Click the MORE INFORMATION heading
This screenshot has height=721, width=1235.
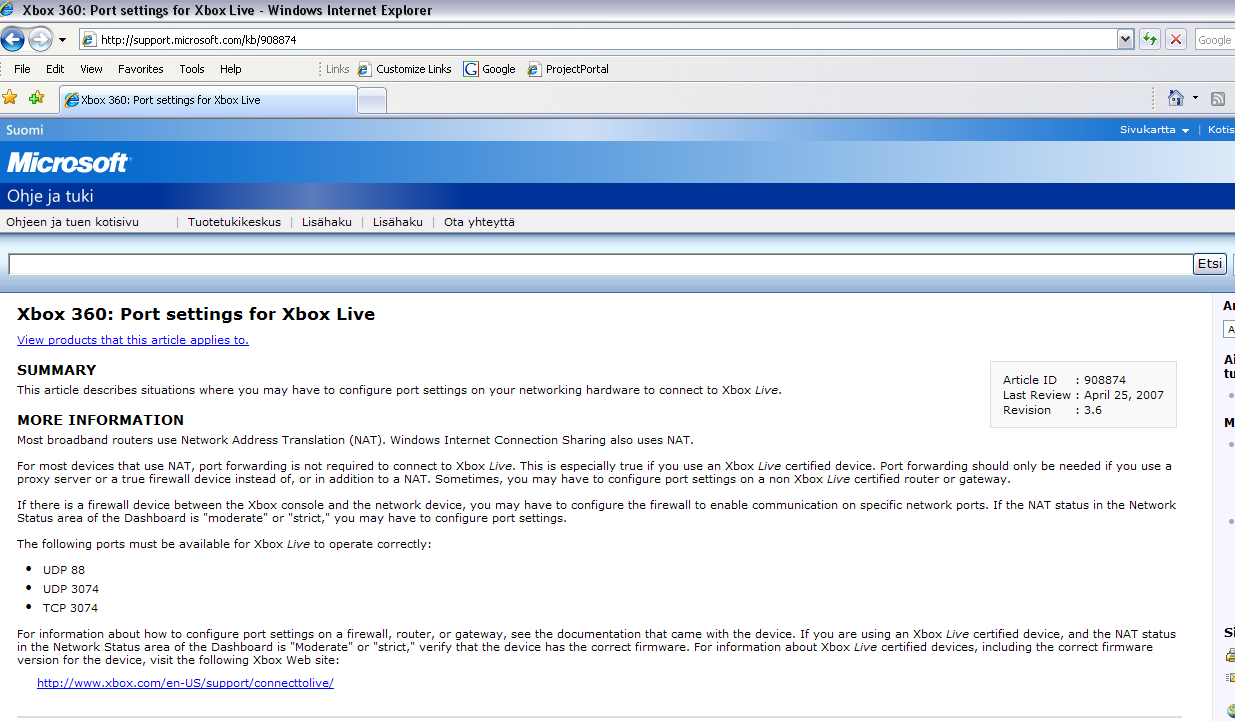tap(101, 420)
